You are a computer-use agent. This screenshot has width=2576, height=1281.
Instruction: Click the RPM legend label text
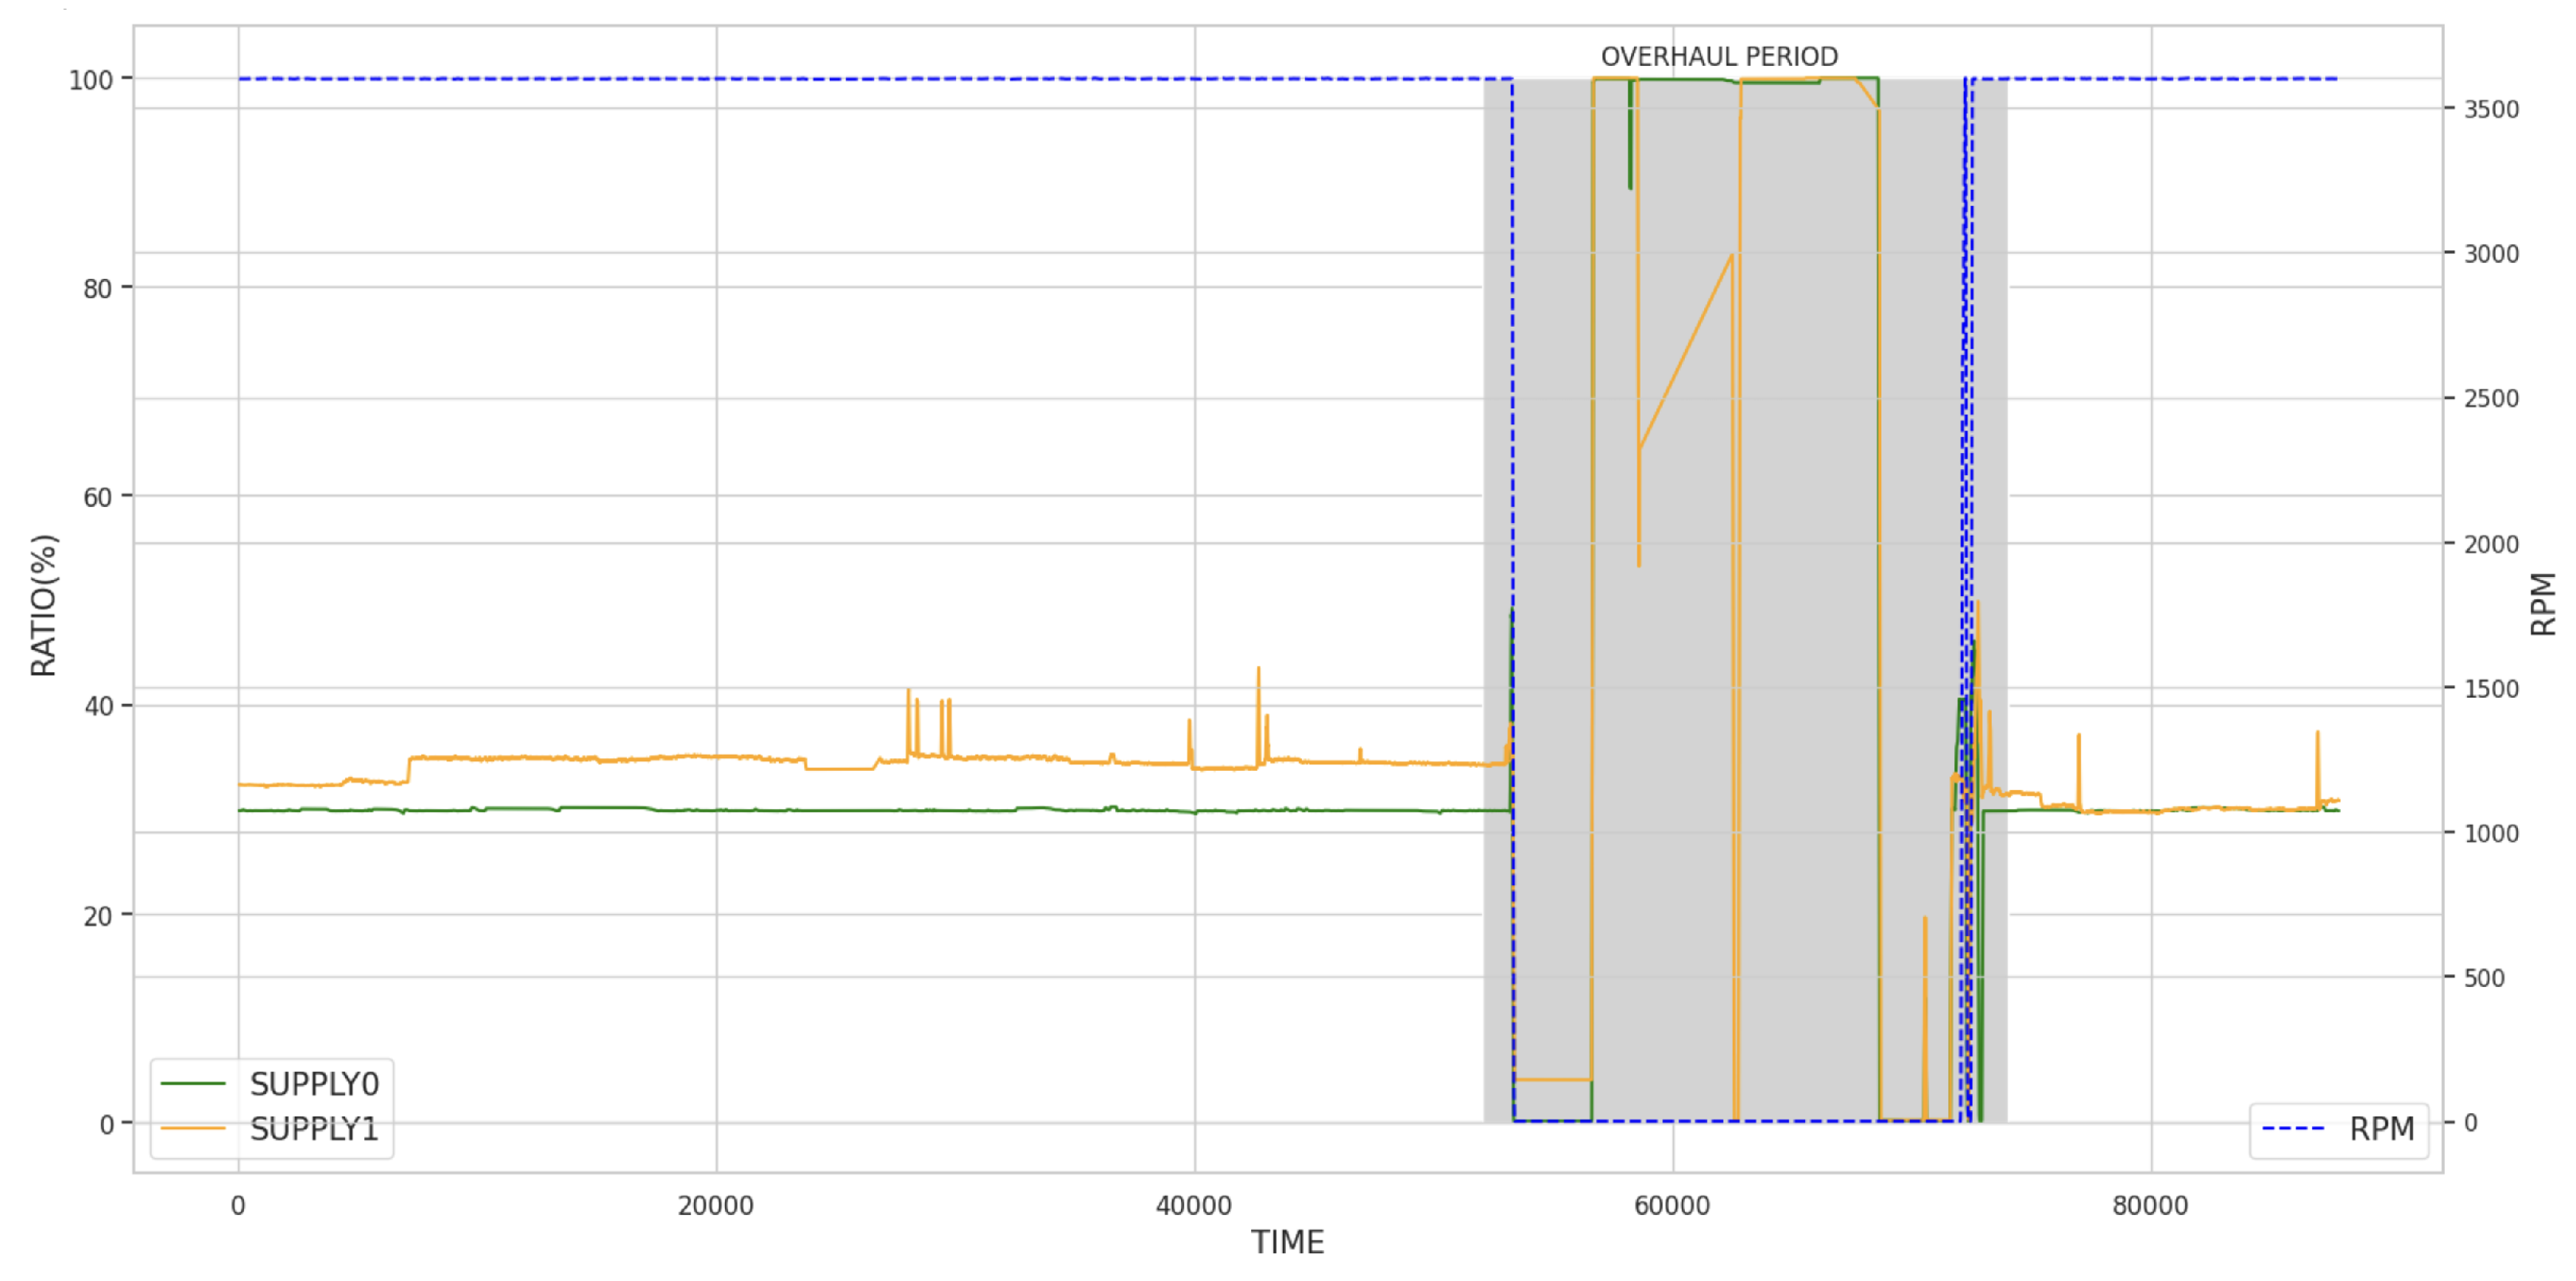click(x=2381, y=1129)
